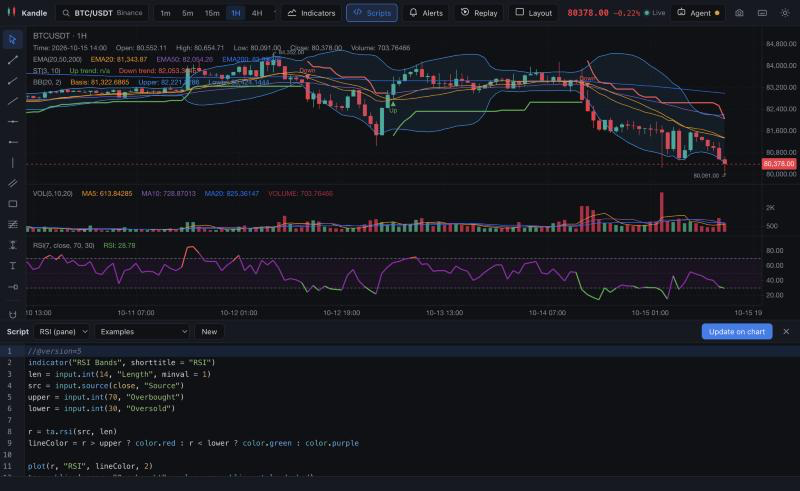Viewport: 800px width, 491px height.
Task: Select the trend line drawing tool
Action: click(13, 60)
